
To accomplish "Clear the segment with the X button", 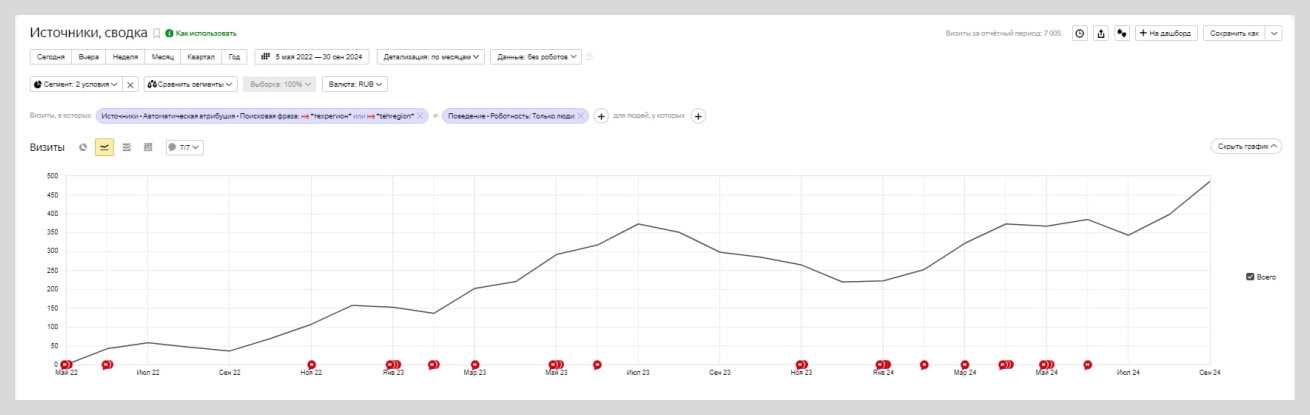I will tap(130, 85).
